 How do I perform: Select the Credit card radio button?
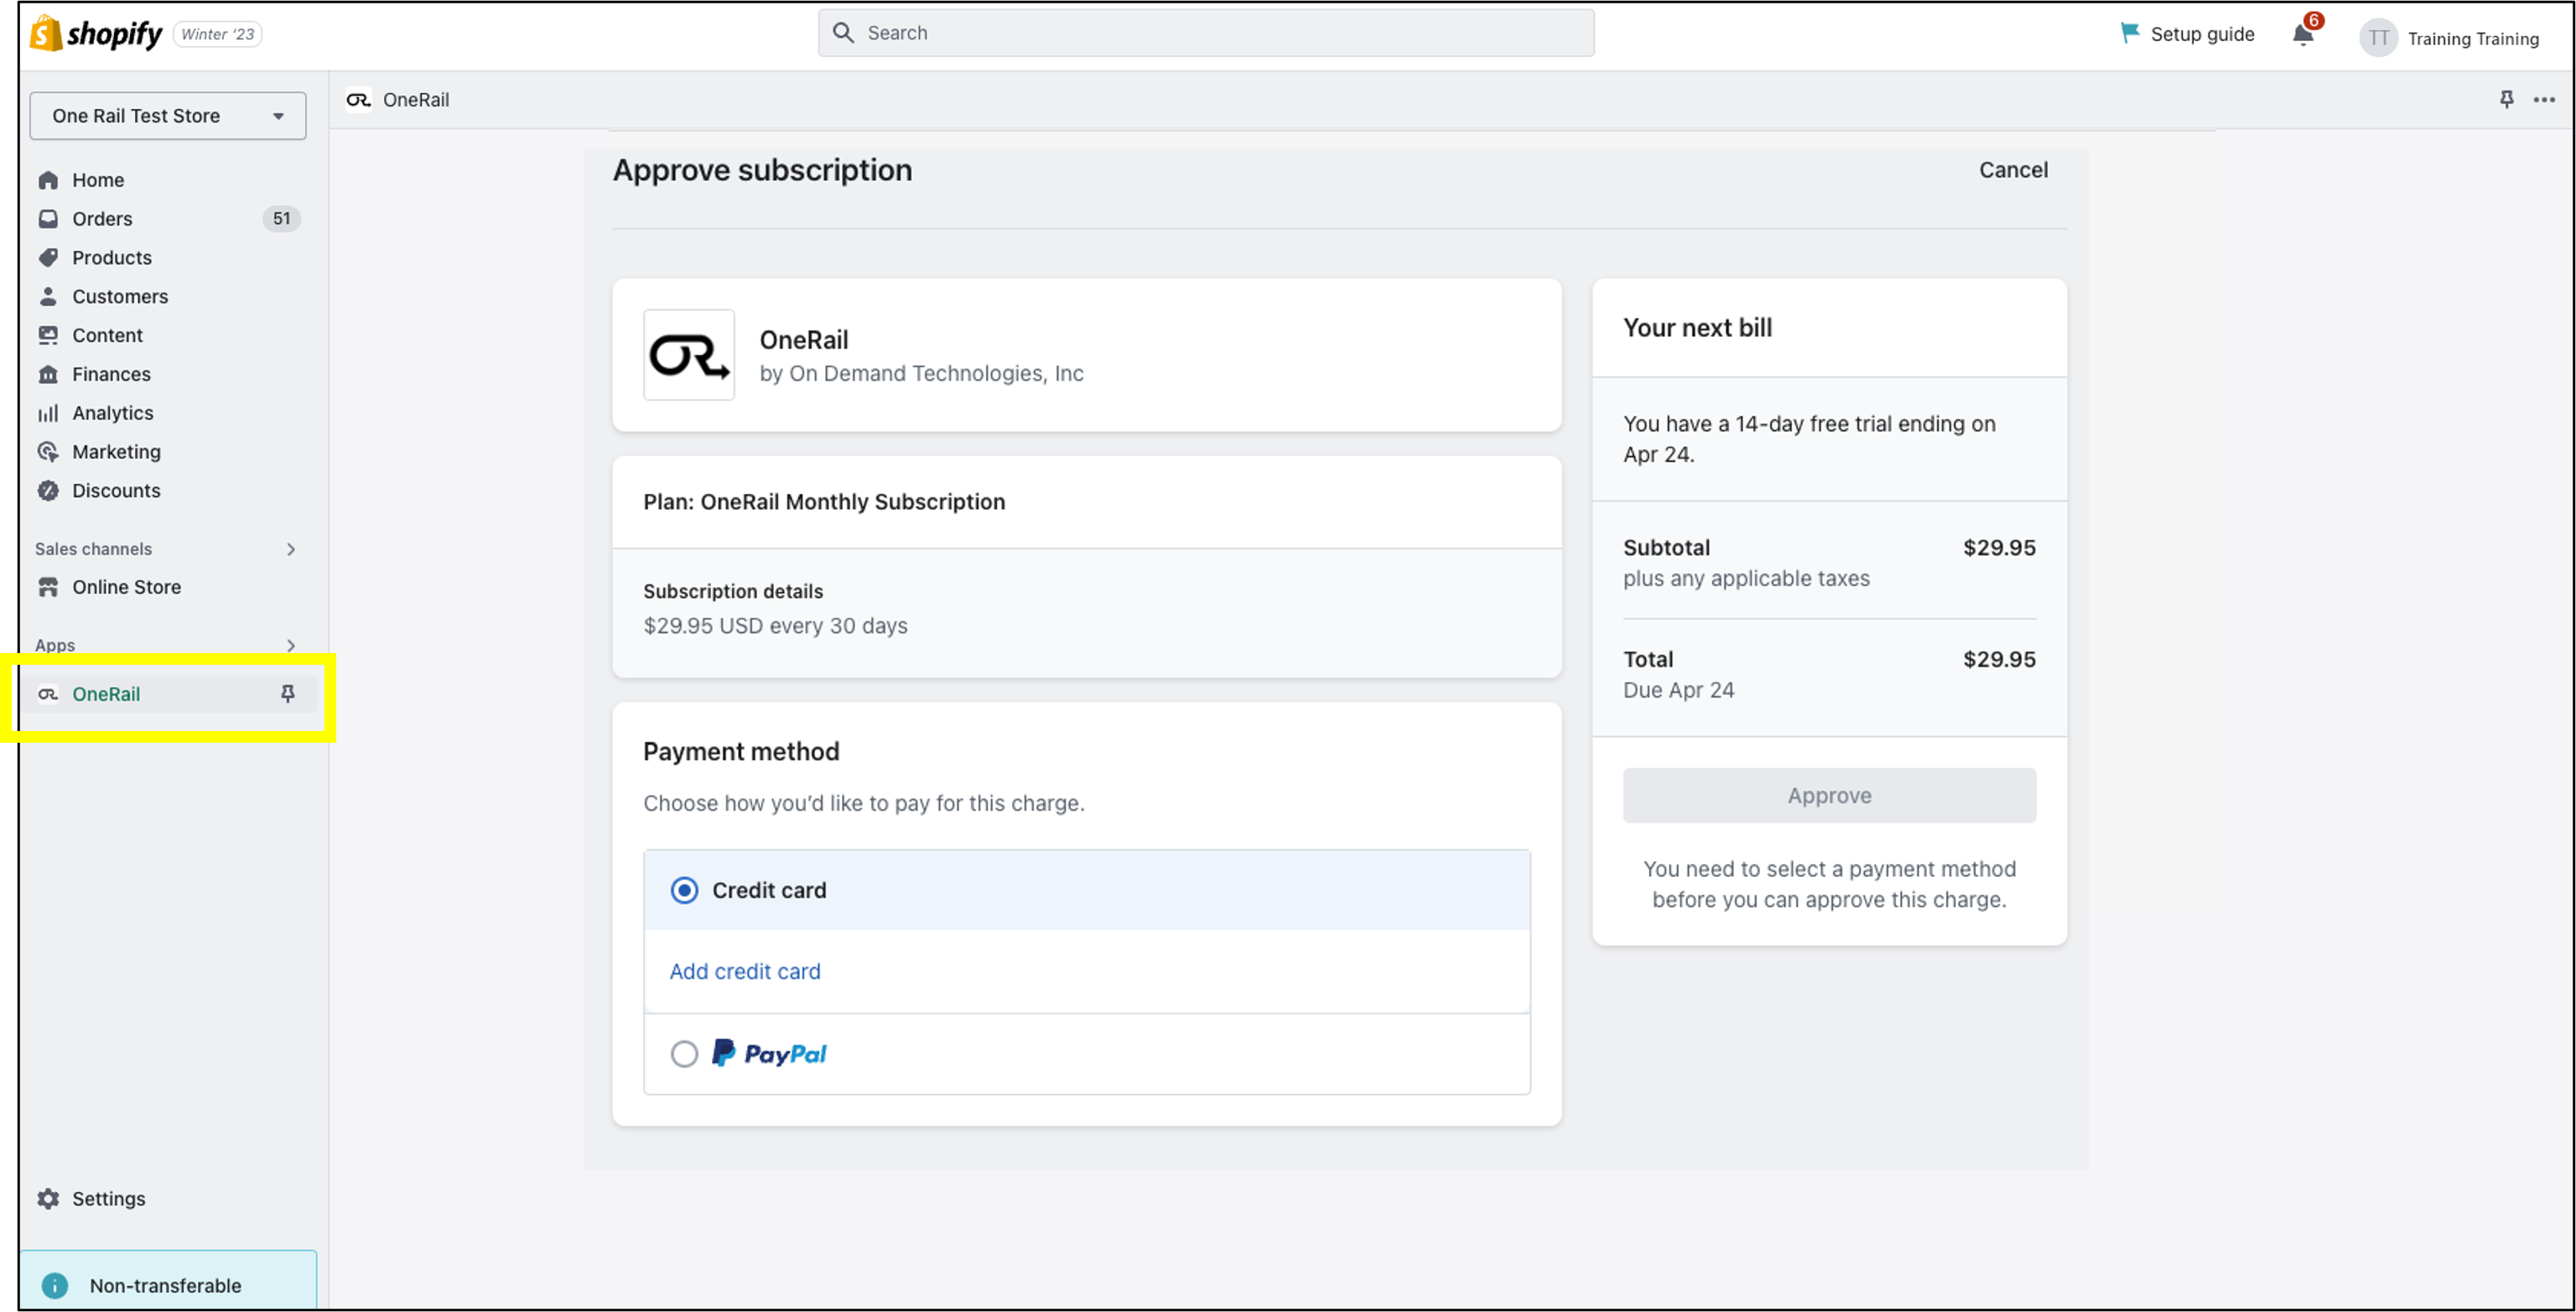[x=684, y=890]
